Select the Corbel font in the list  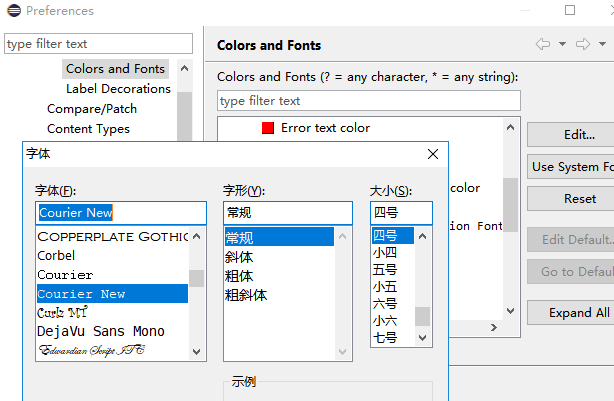(x=56, y=256)
